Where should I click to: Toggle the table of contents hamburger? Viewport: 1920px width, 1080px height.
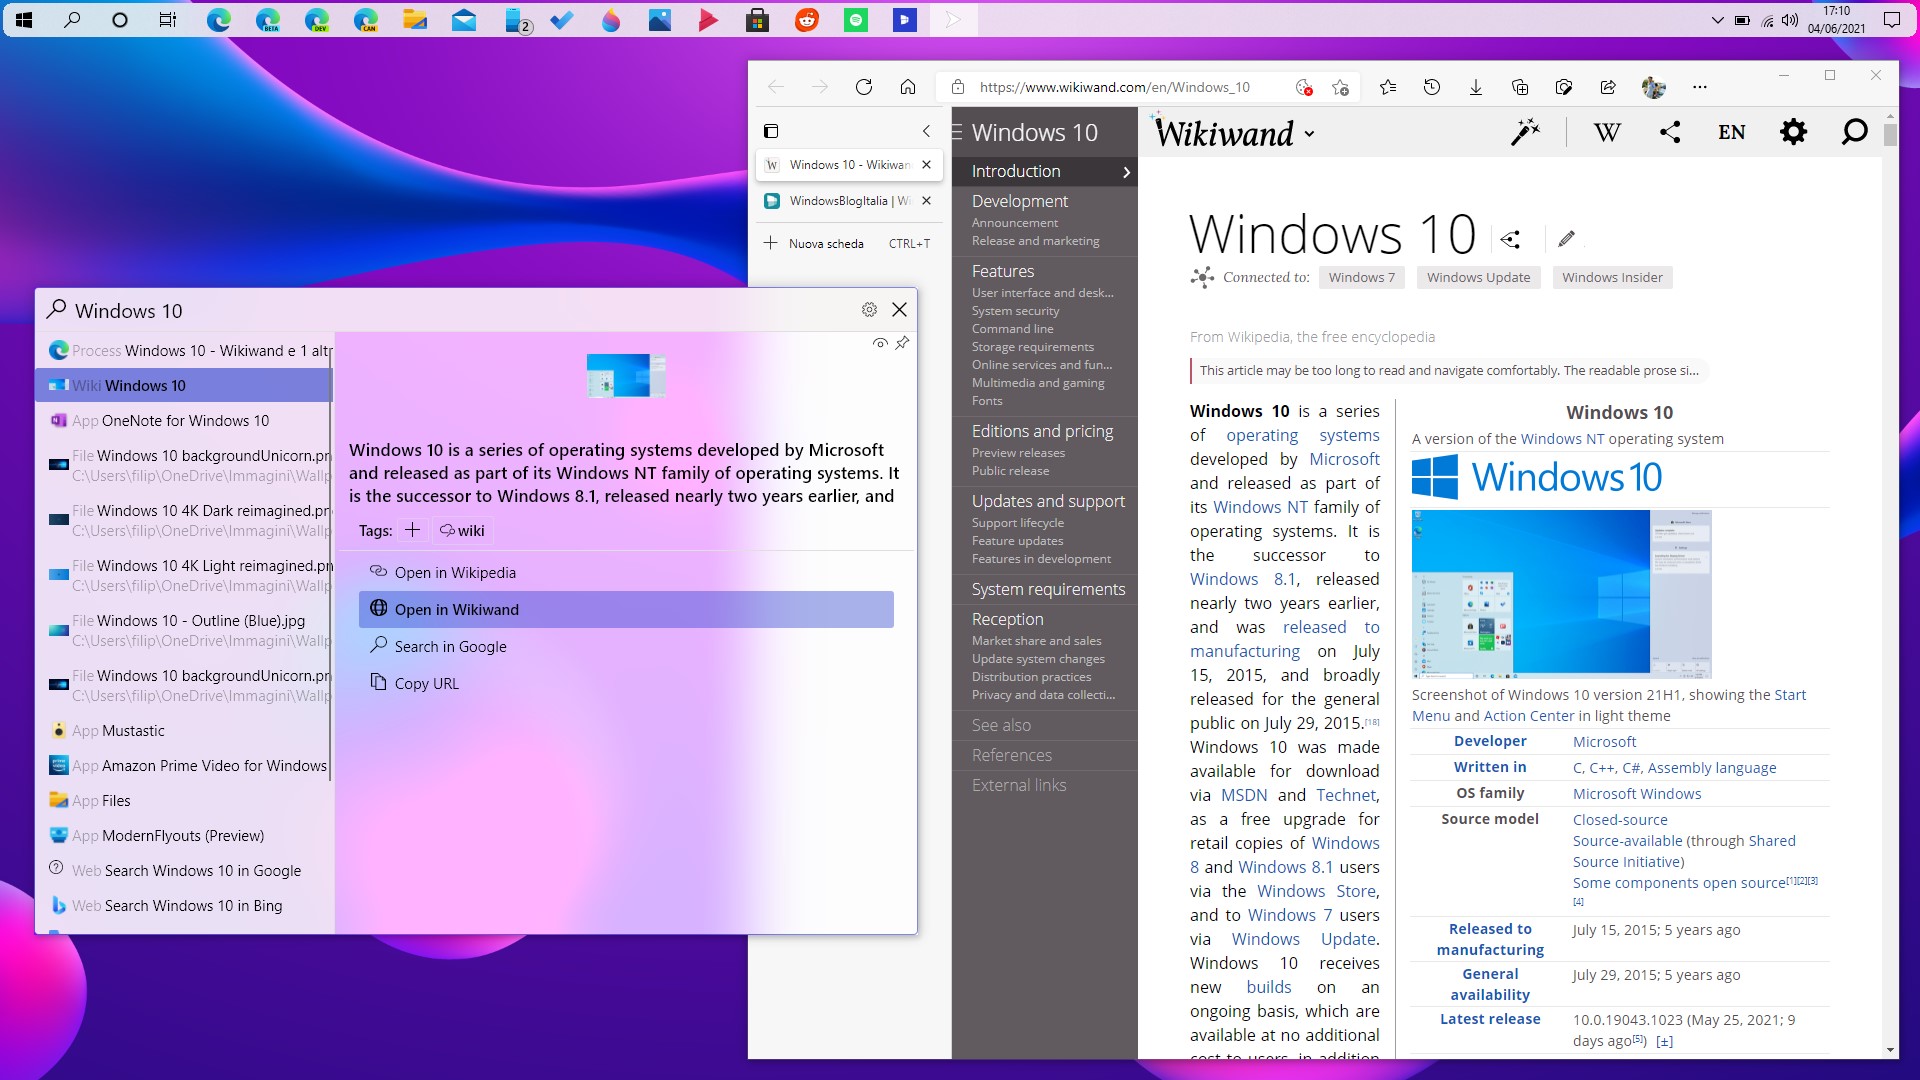tap(957, 132)
